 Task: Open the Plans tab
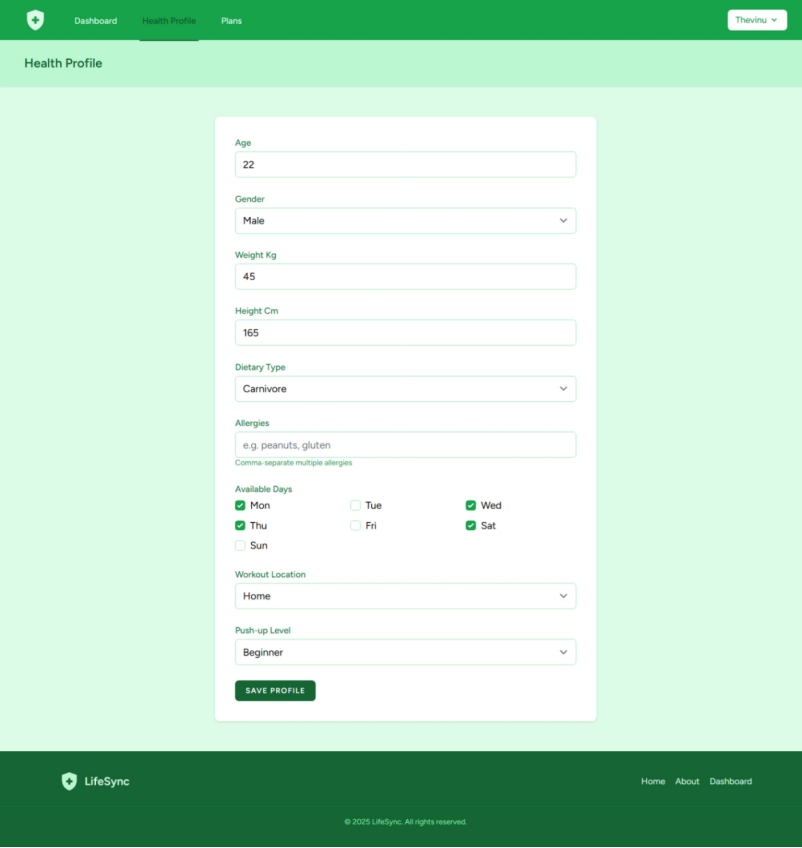(x=231, y=20)
